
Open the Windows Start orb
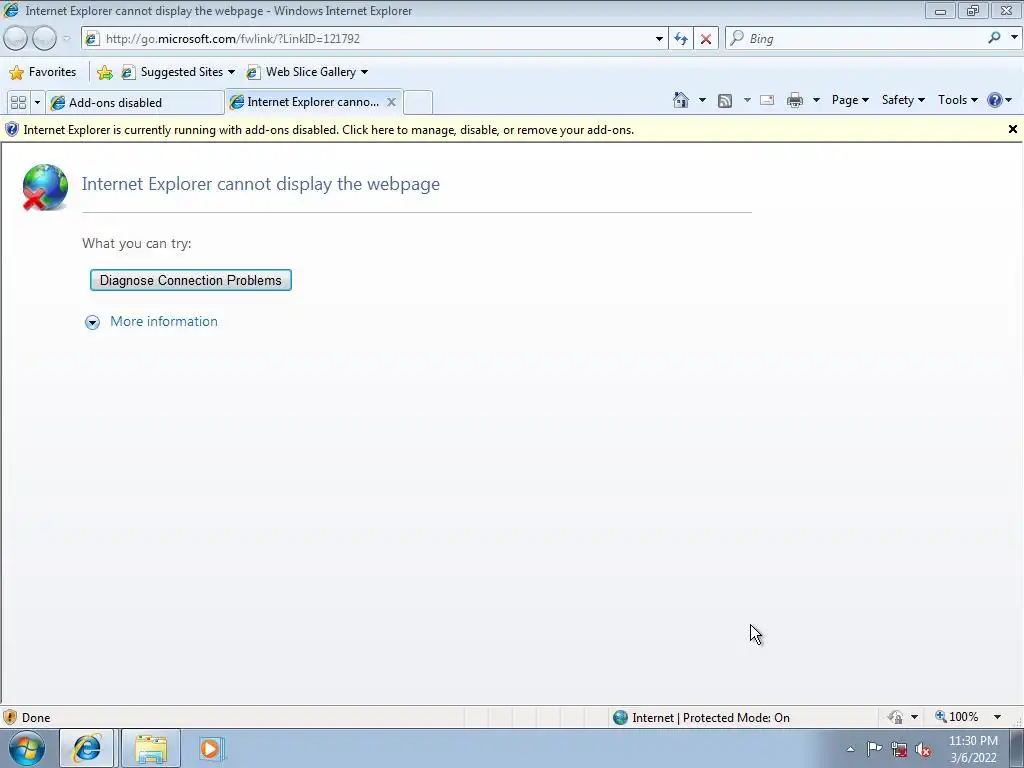[x=27, y=748]
